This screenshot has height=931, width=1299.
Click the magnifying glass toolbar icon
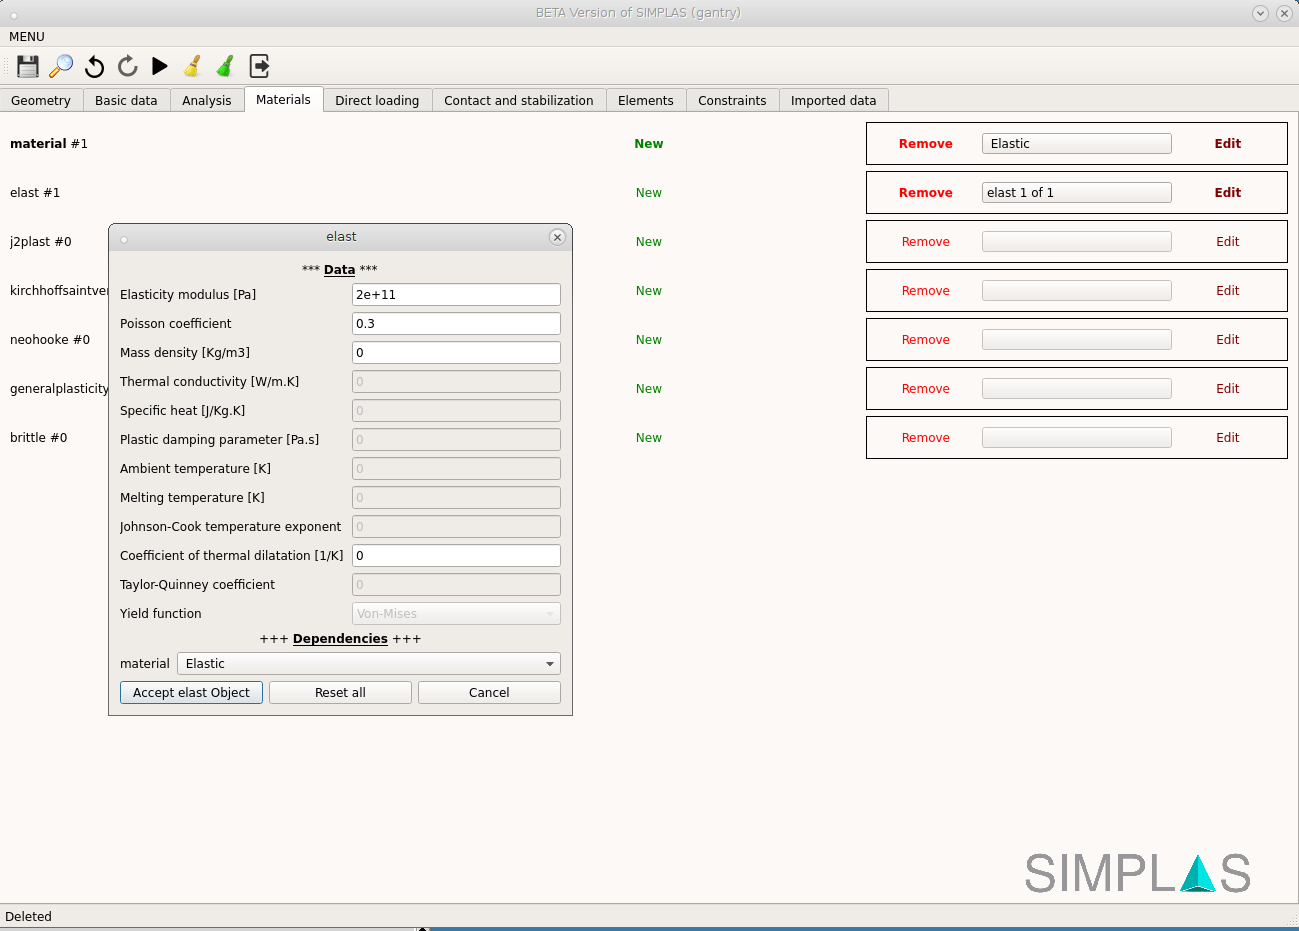coord(61,66)
